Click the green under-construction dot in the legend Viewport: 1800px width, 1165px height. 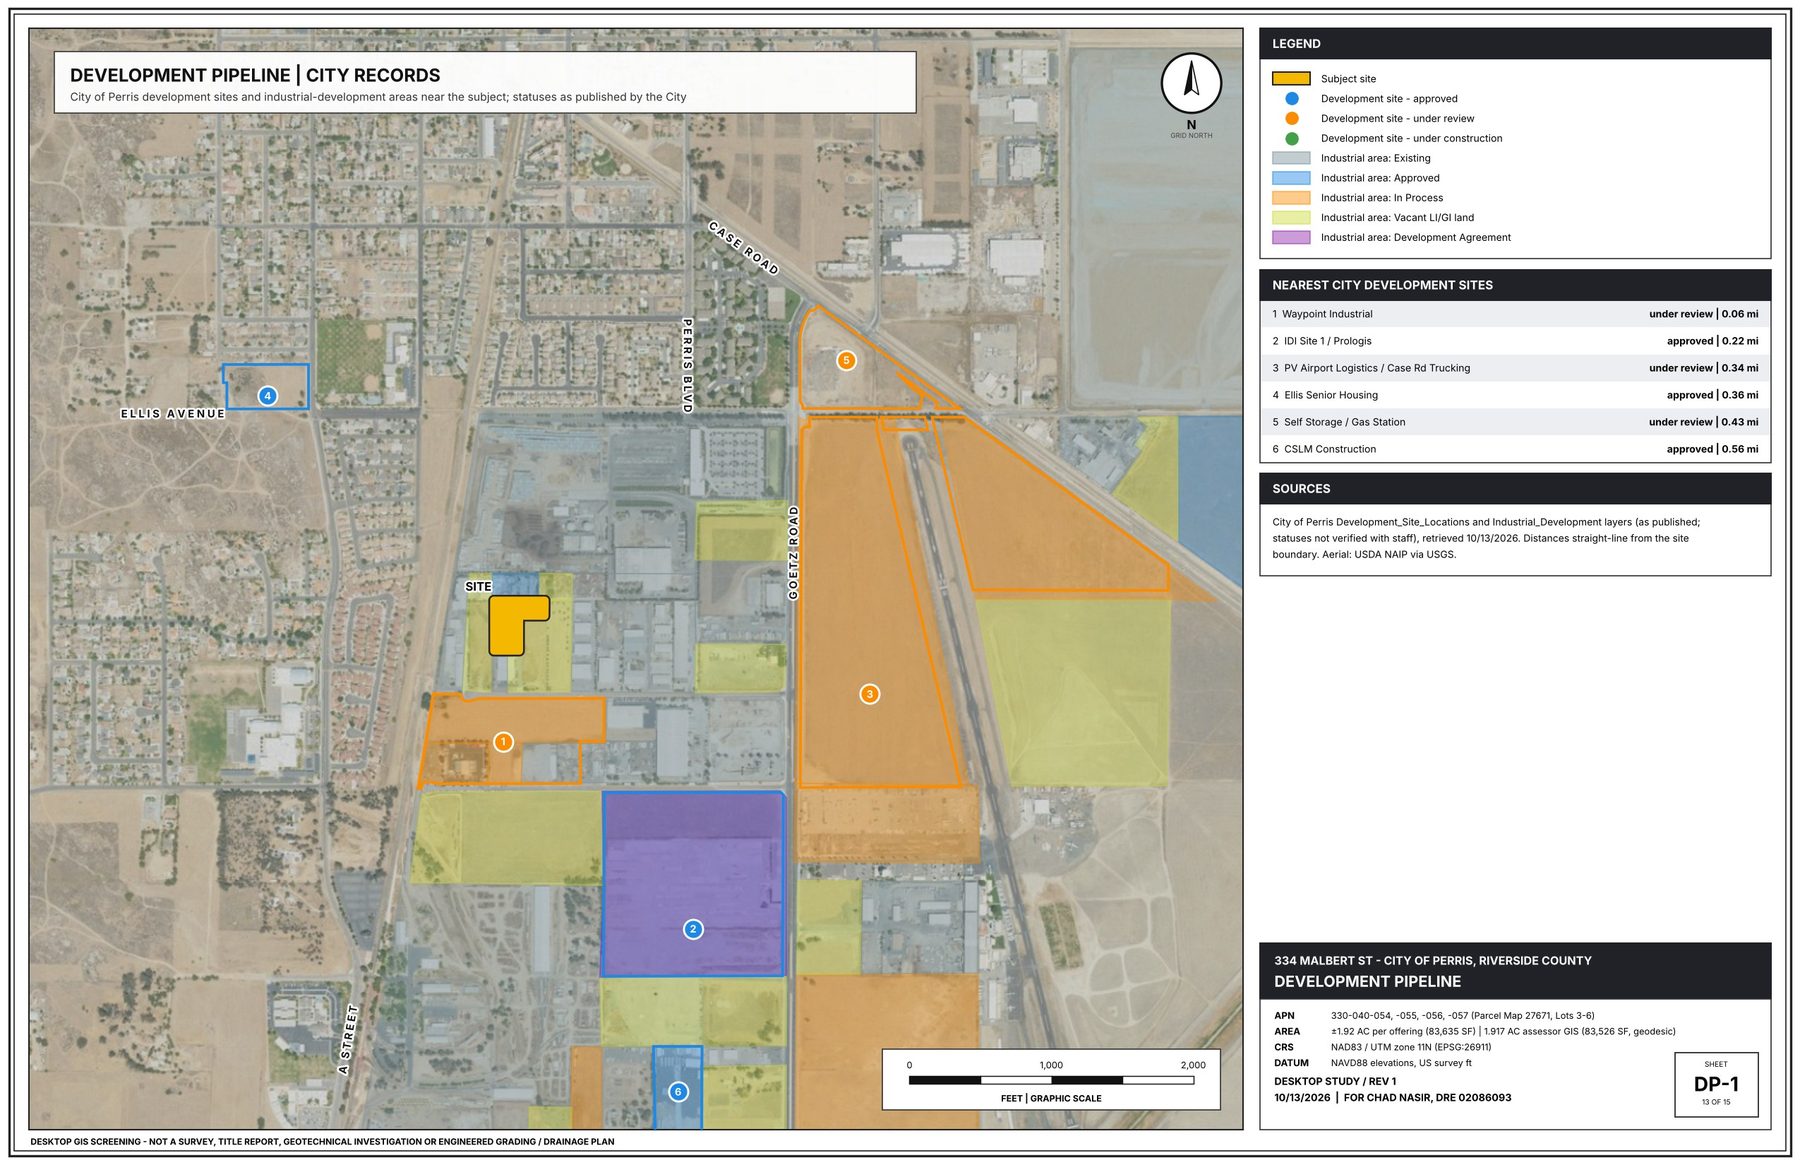(x=1291, y=138)
